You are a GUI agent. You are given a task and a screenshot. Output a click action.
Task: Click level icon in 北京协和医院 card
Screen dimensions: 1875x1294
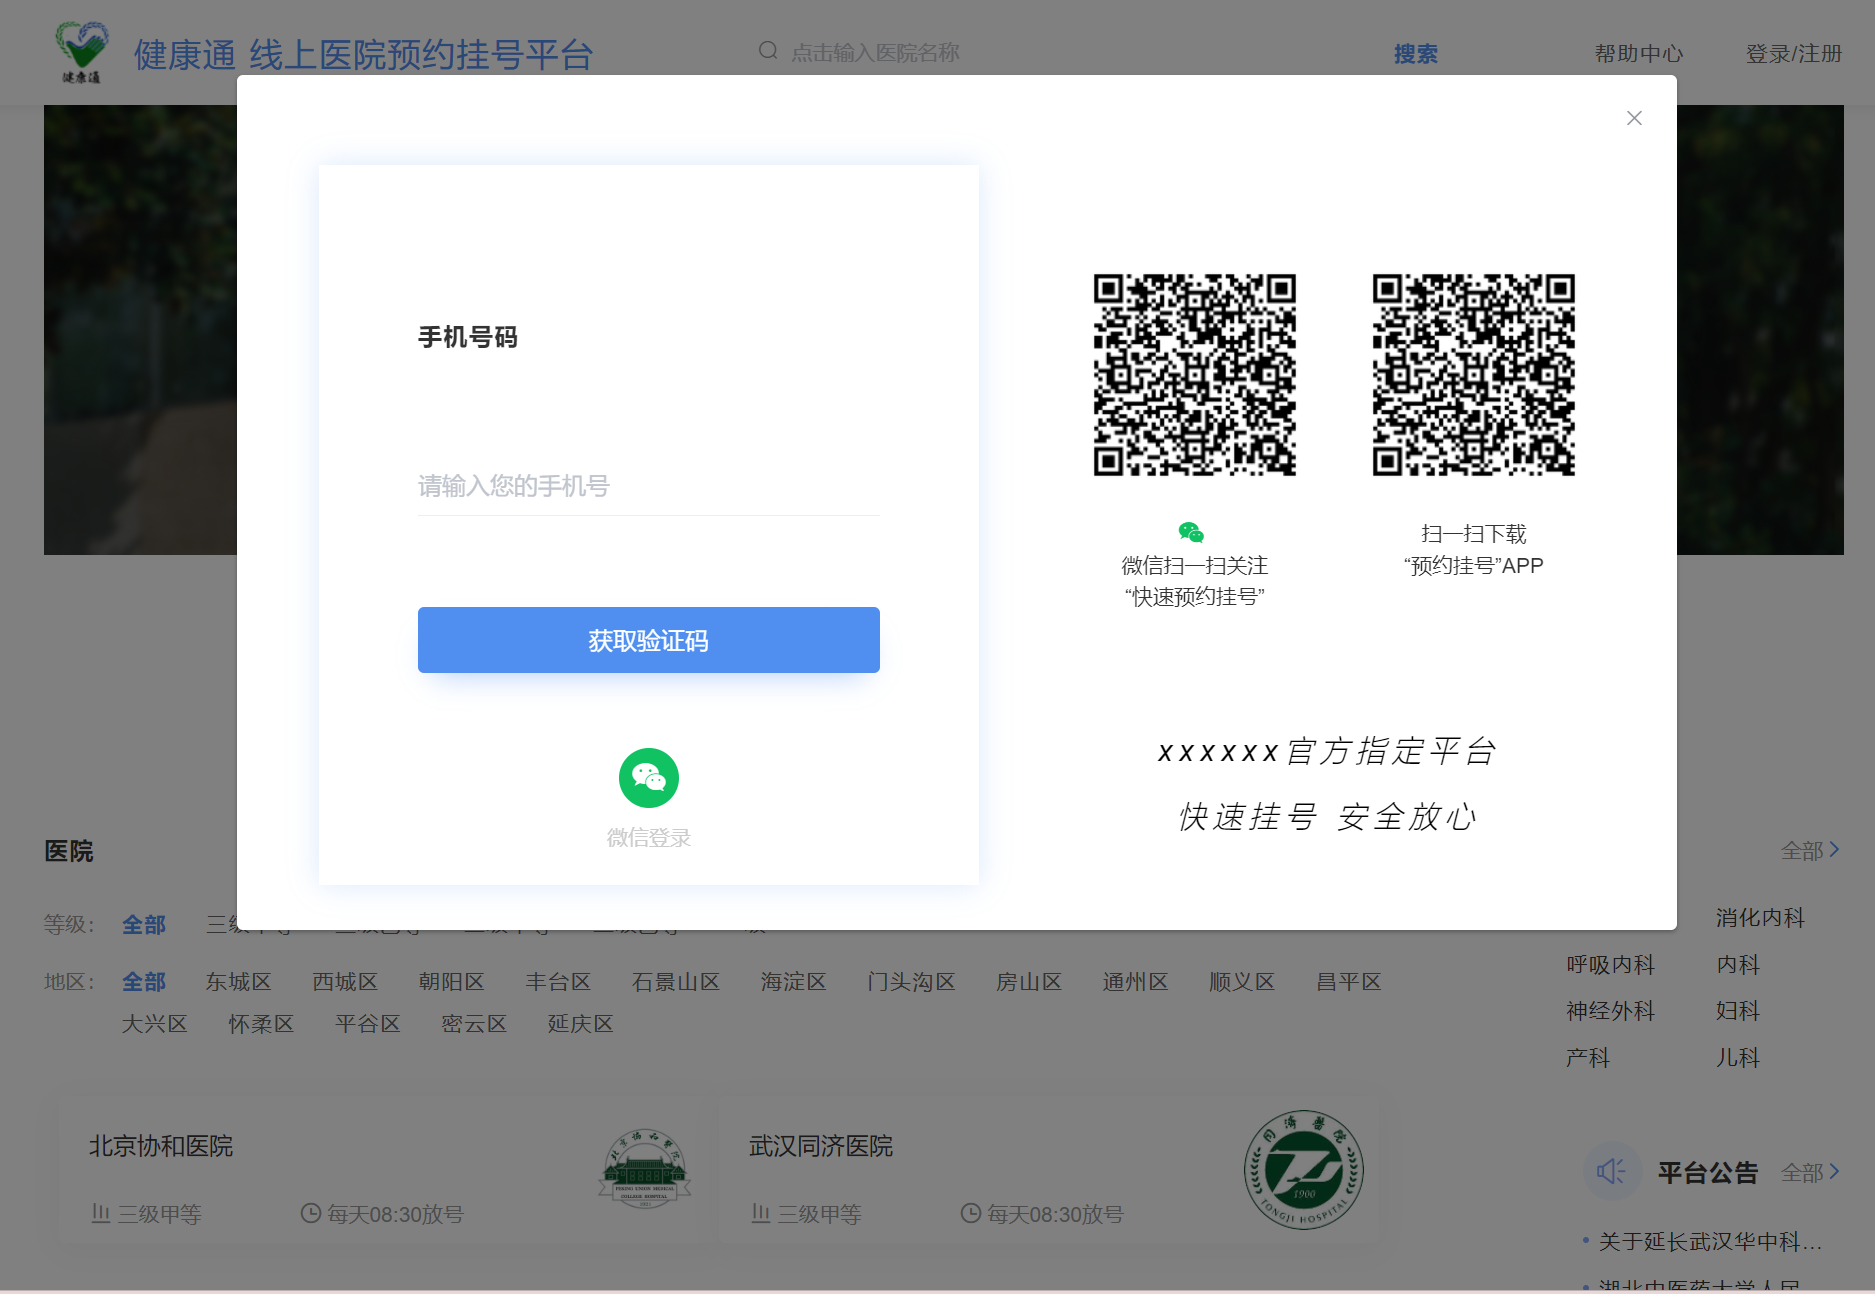pos(101,1213)
